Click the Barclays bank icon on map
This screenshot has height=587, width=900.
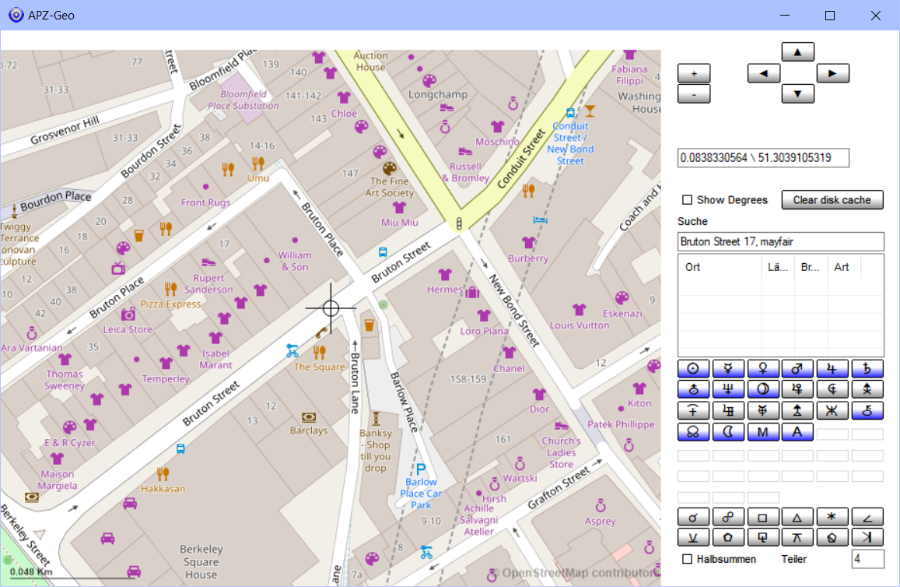(309, 417)
